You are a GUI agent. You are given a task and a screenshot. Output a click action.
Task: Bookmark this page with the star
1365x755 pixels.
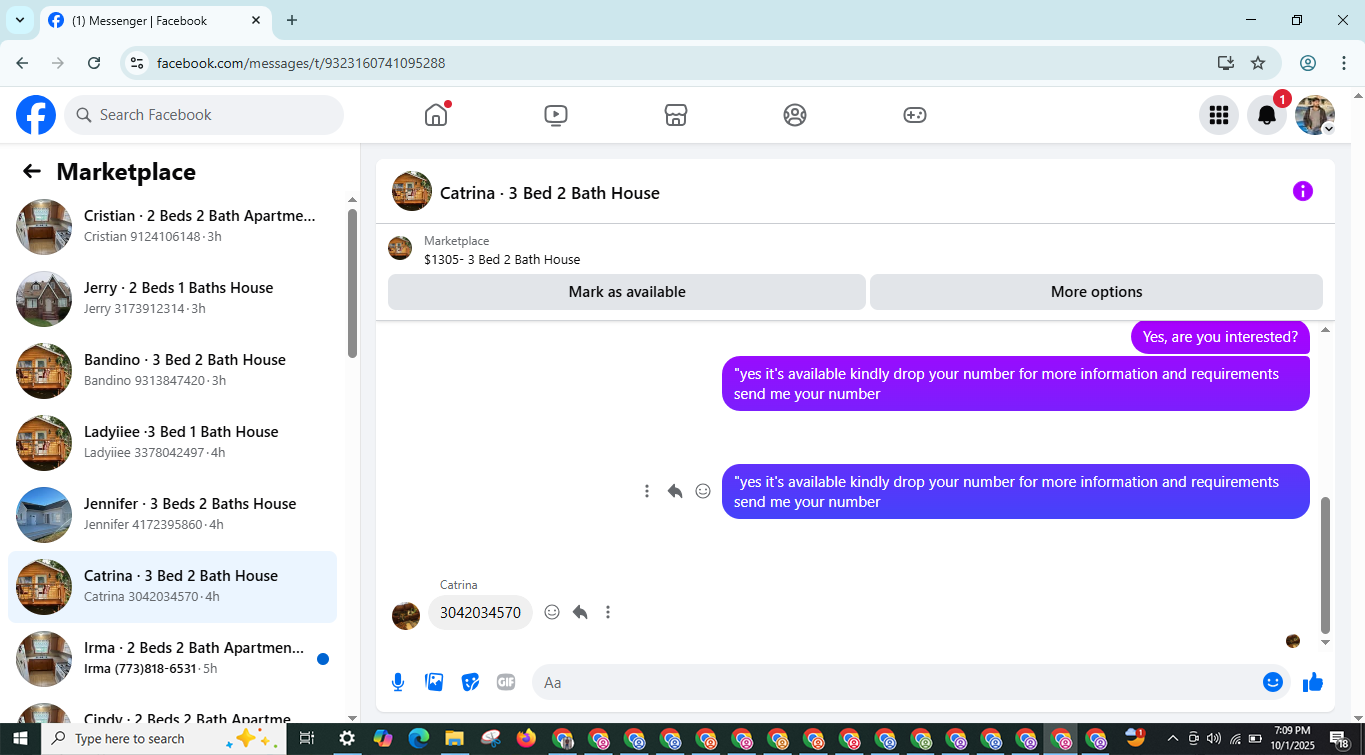(1258, 63)
